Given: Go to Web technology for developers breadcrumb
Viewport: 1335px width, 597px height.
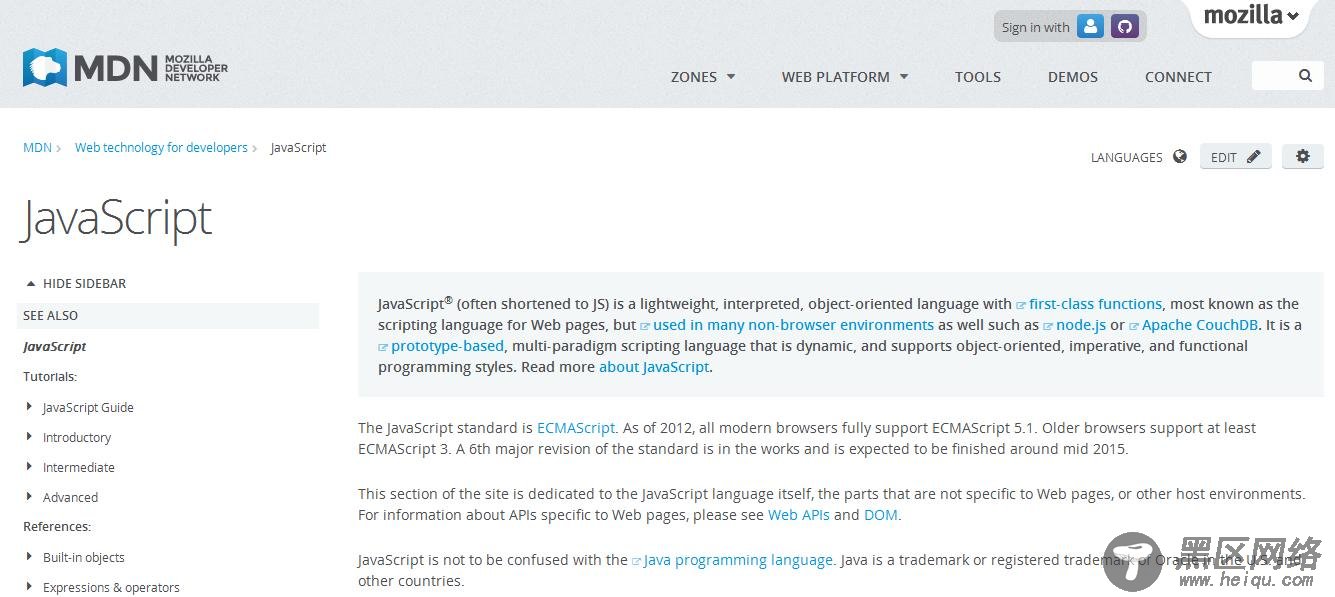Looking at the screenshot, I should 161,147.
